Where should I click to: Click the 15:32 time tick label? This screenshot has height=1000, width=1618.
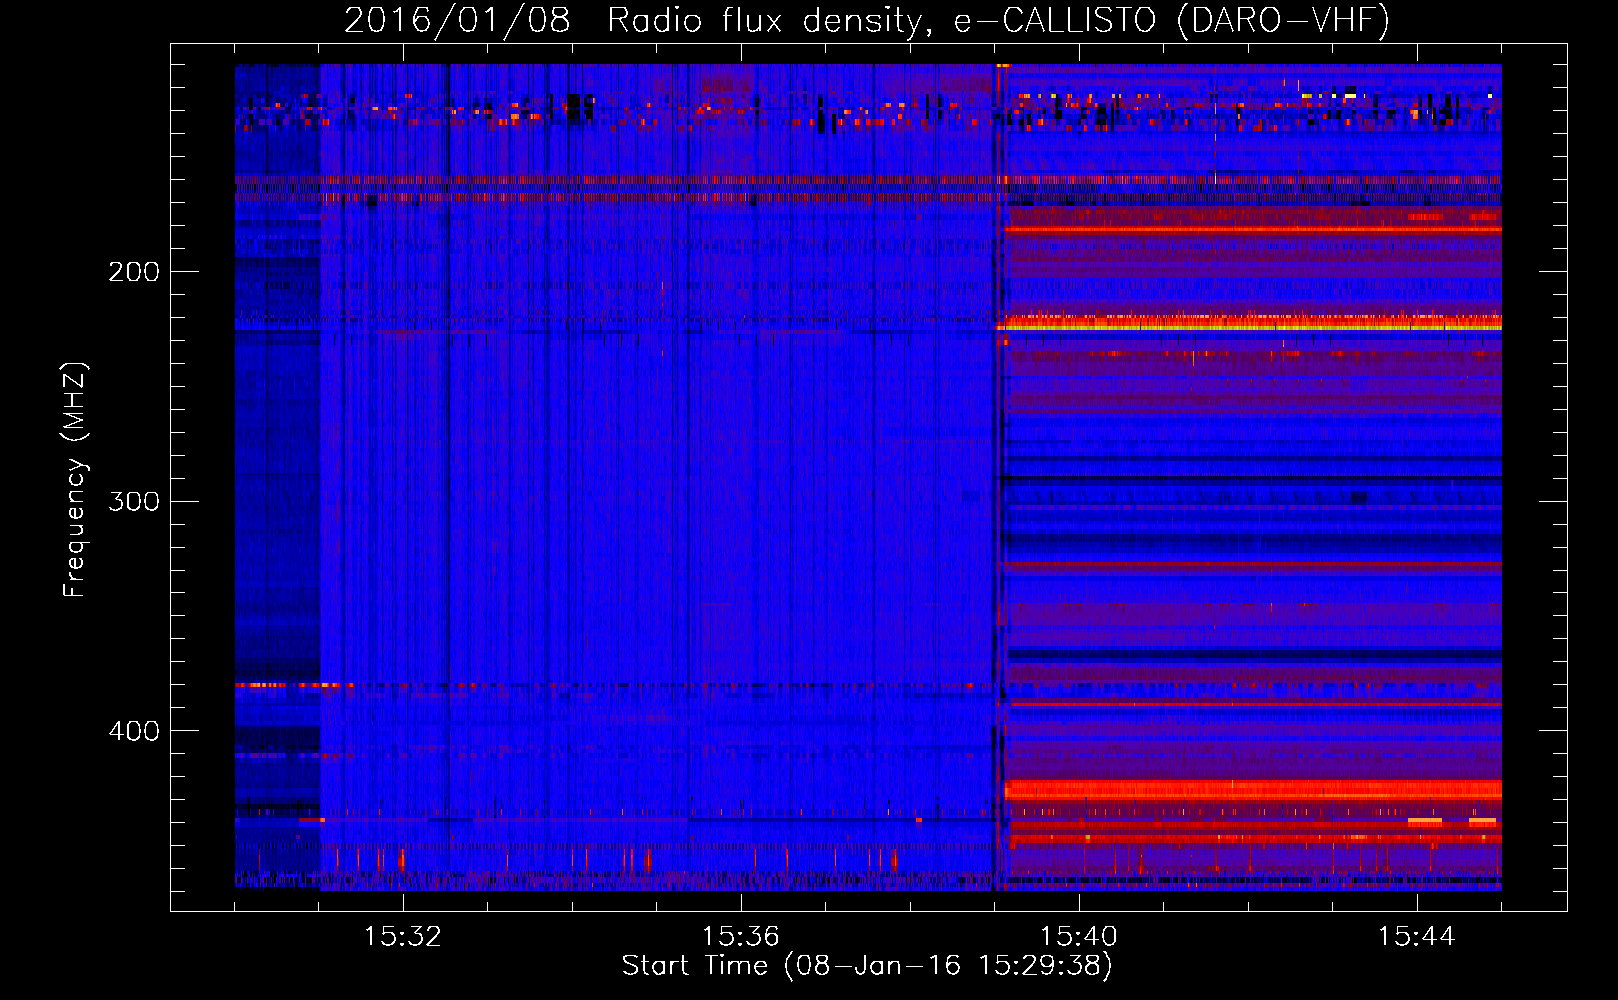[402, 937]
